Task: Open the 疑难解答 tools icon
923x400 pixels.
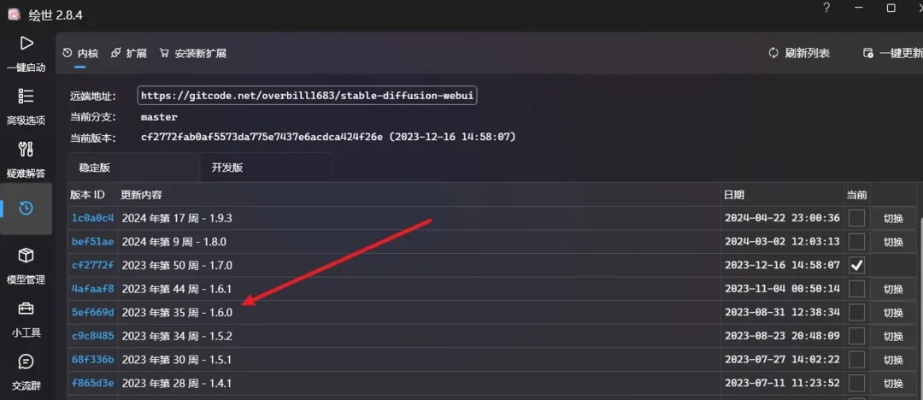Action: [x=27, y=150]
